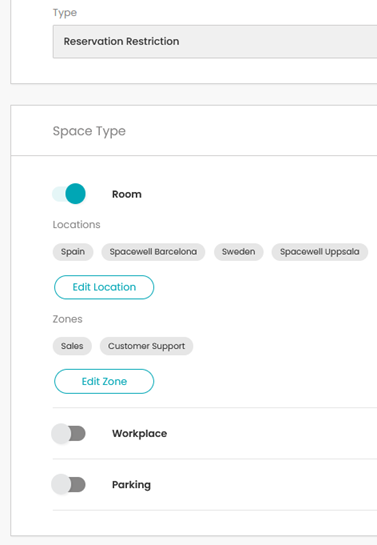The width and height of the screenshot is (377, 545).
Task: Click the Locations label
Action: click(x=76, y=225)
